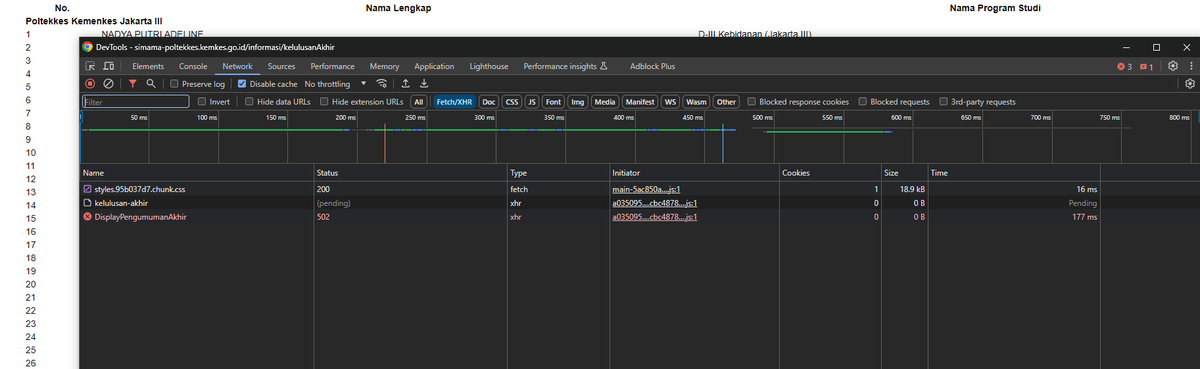Enable Hide data URLs checkbox
This screenshot has width=1200, height=369.
pos(250,102)
